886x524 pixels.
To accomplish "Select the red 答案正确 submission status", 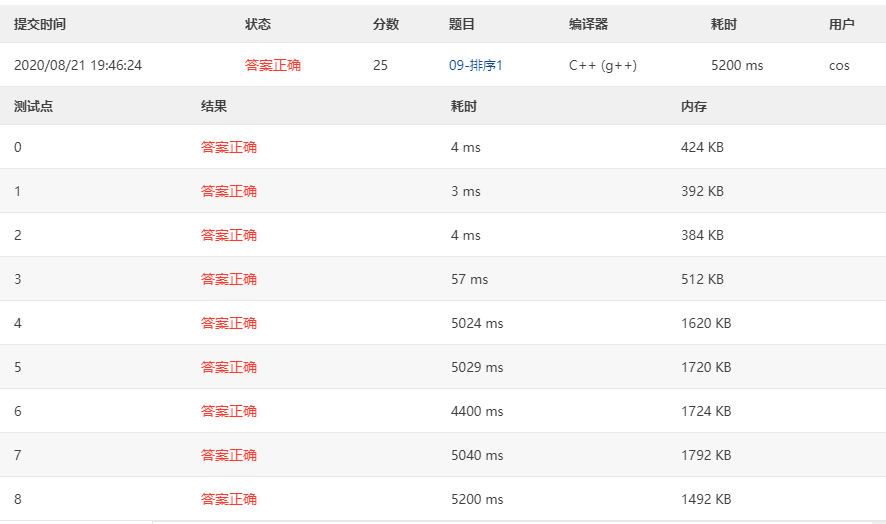I will pos(272,66).
